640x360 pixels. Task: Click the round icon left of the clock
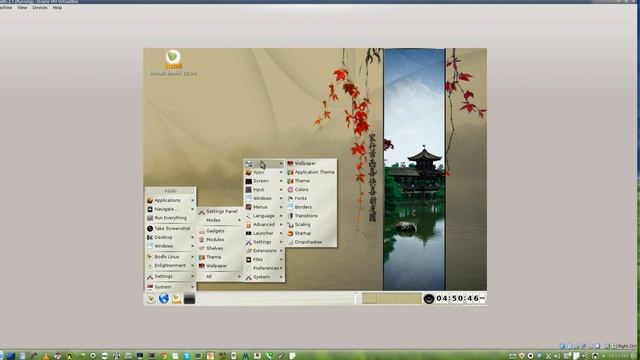[x=429, y=299]
